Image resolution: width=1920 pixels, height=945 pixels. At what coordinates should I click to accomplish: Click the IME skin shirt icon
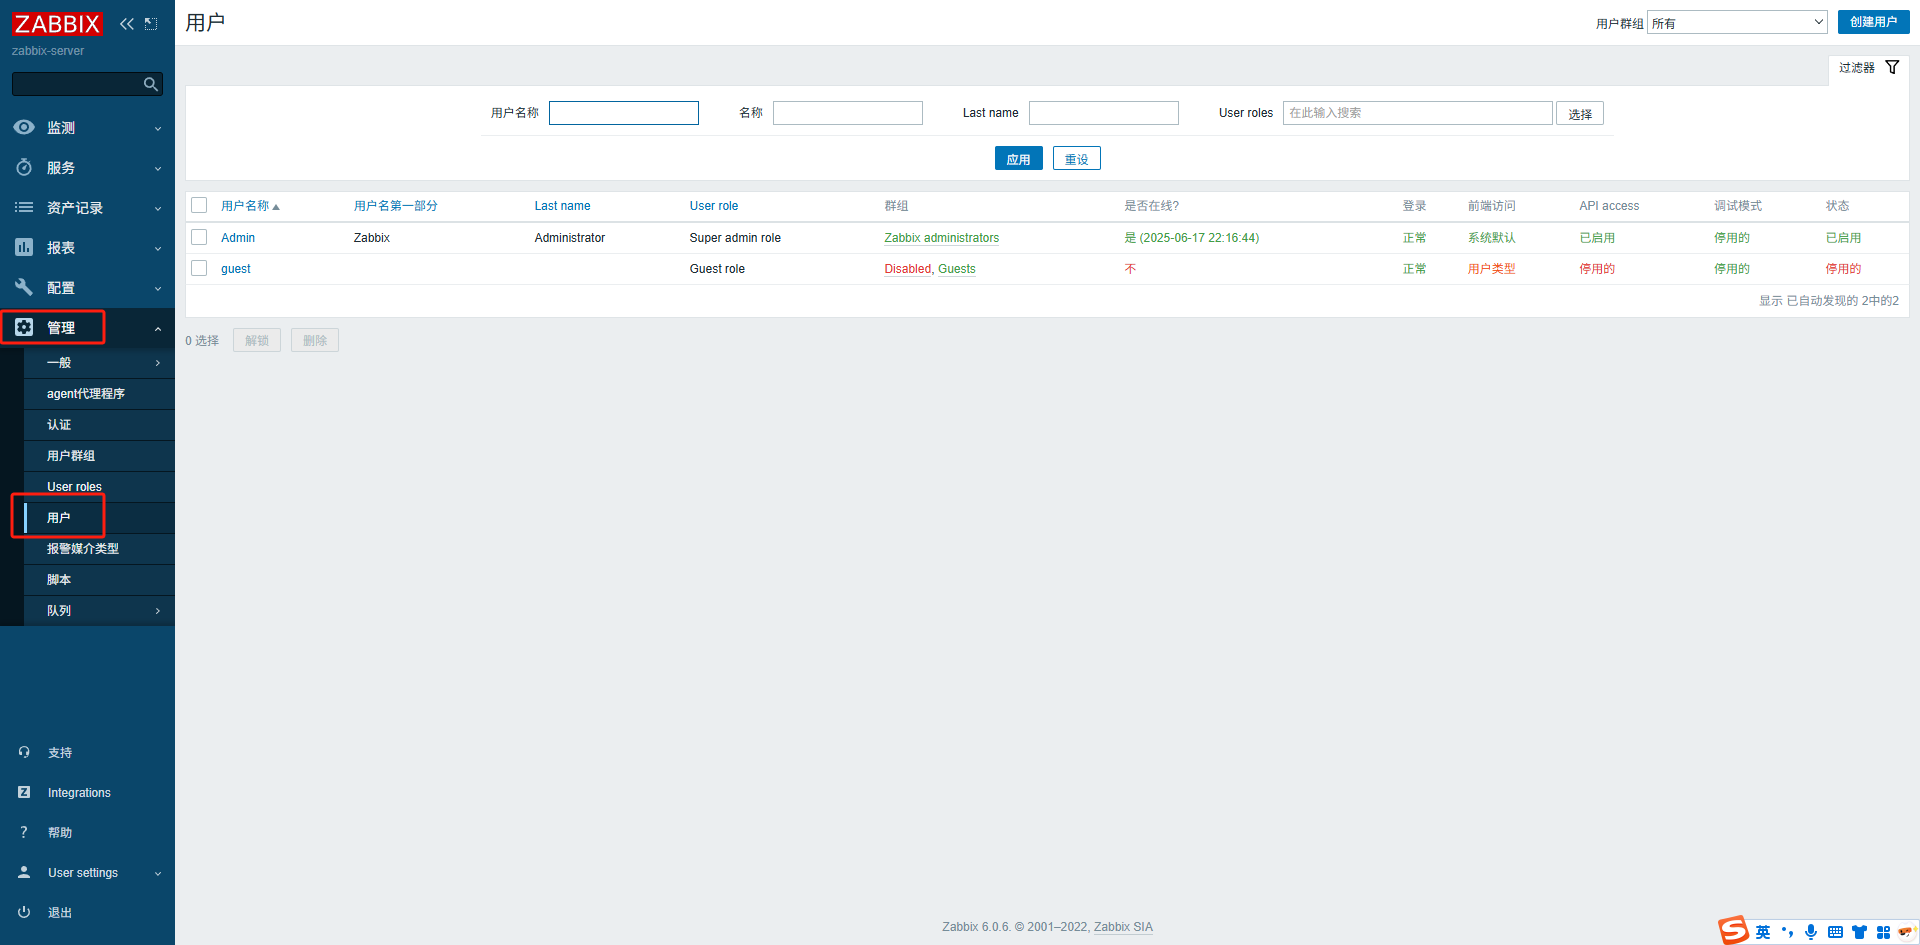[1859, 932]
